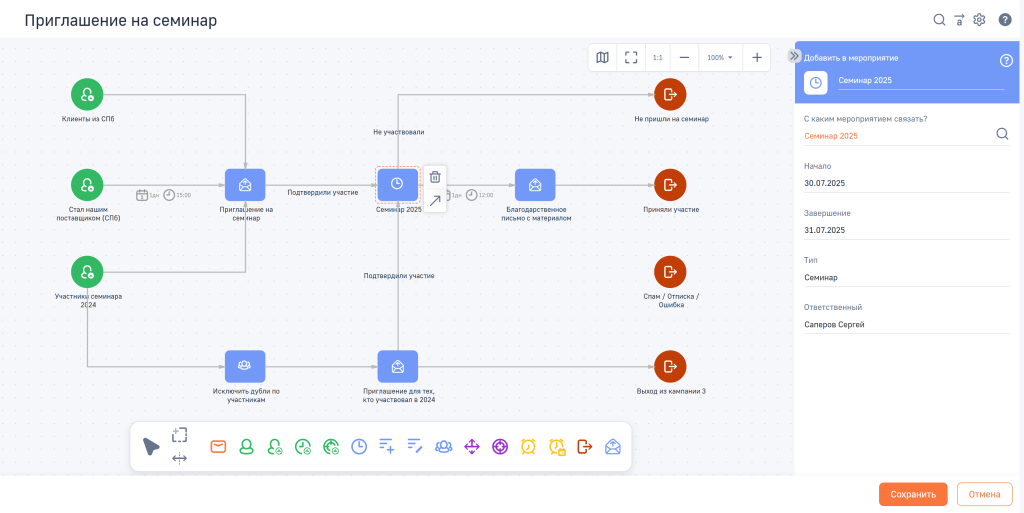The image size is (1024, 513).
Task: Edit the Семинар 2025 name field
Action: coord(921,81)
